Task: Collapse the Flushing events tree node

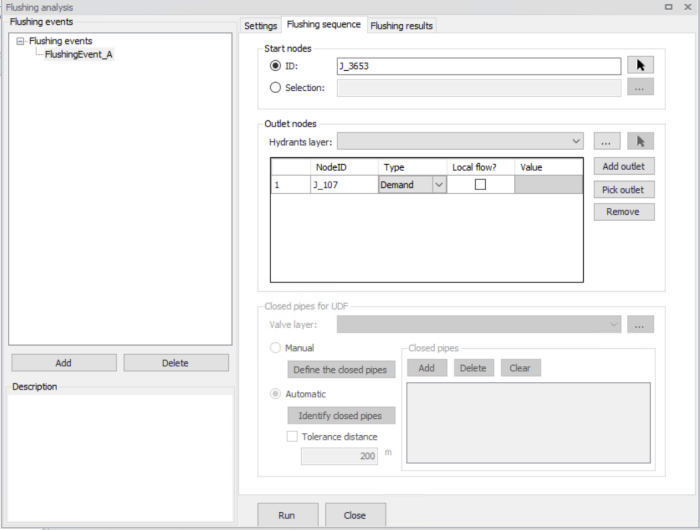Action: [x=20, y=41]
